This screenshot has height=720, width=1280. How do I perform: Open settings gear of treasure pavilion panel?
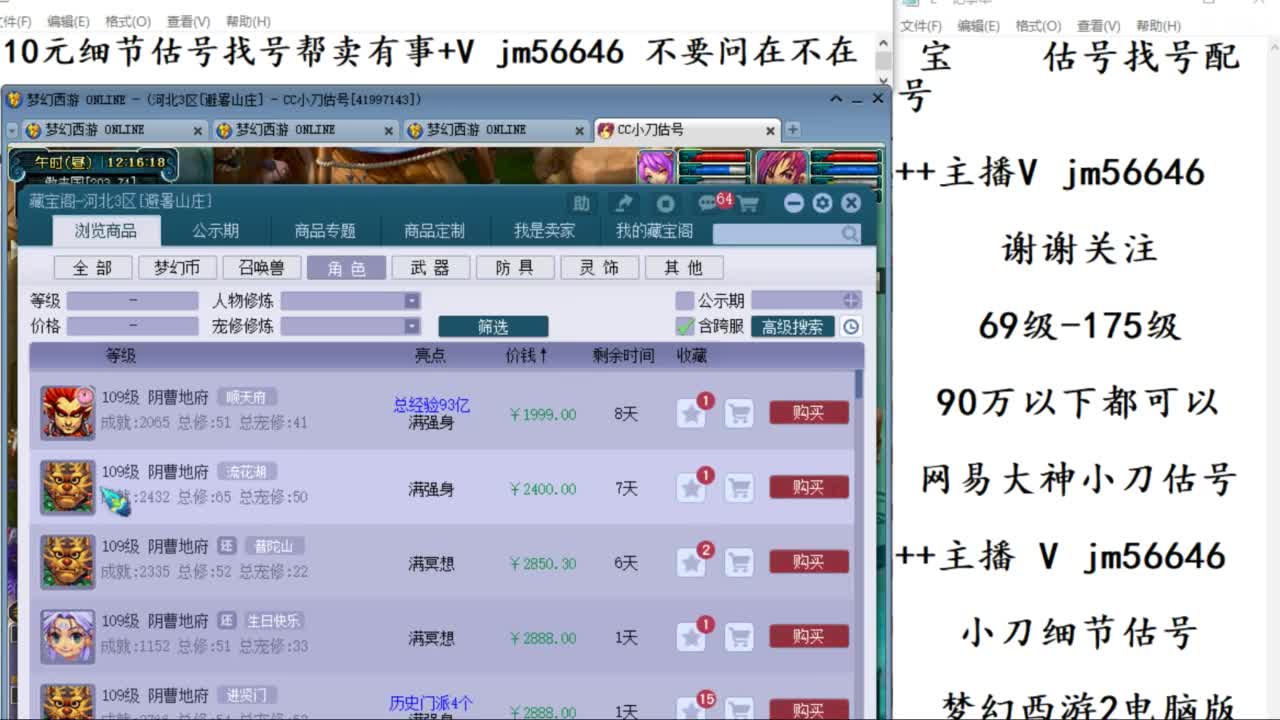tap(822, 203)
